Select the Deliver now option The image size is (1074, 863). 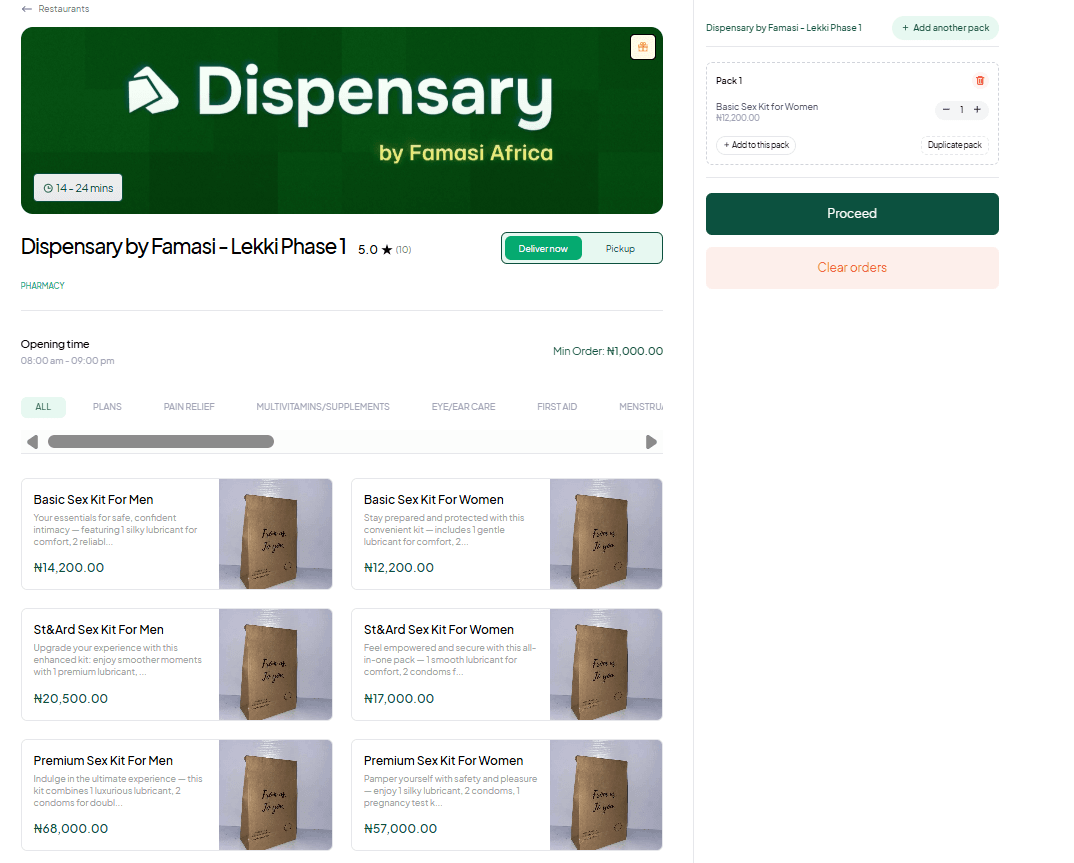click(543, 249)
